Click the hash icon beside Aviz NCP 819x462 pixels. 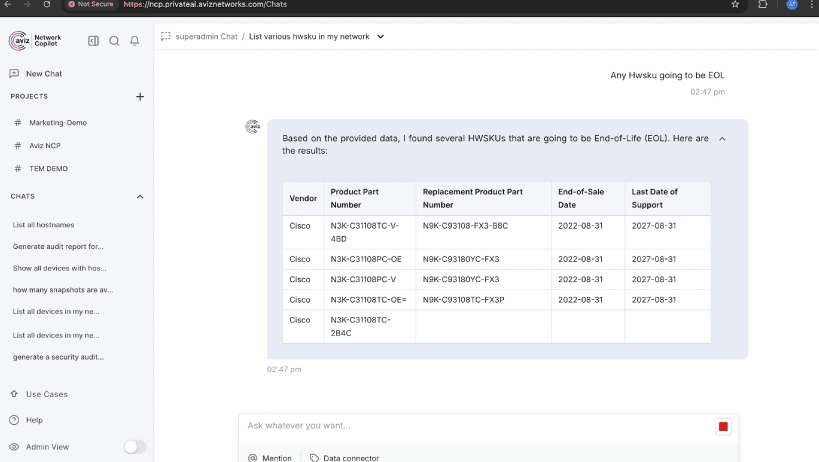(x=18, y=146)
